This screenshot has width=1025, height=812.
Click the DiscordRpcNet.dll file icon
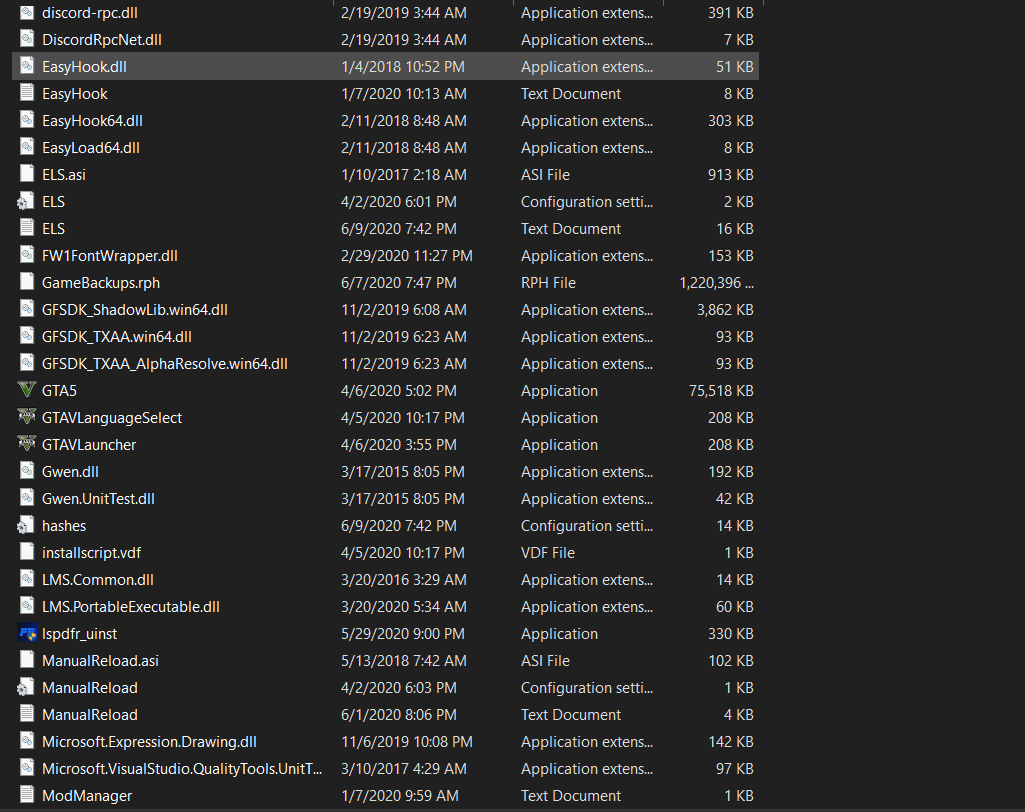pyautogui.click(x=27, y=39)
